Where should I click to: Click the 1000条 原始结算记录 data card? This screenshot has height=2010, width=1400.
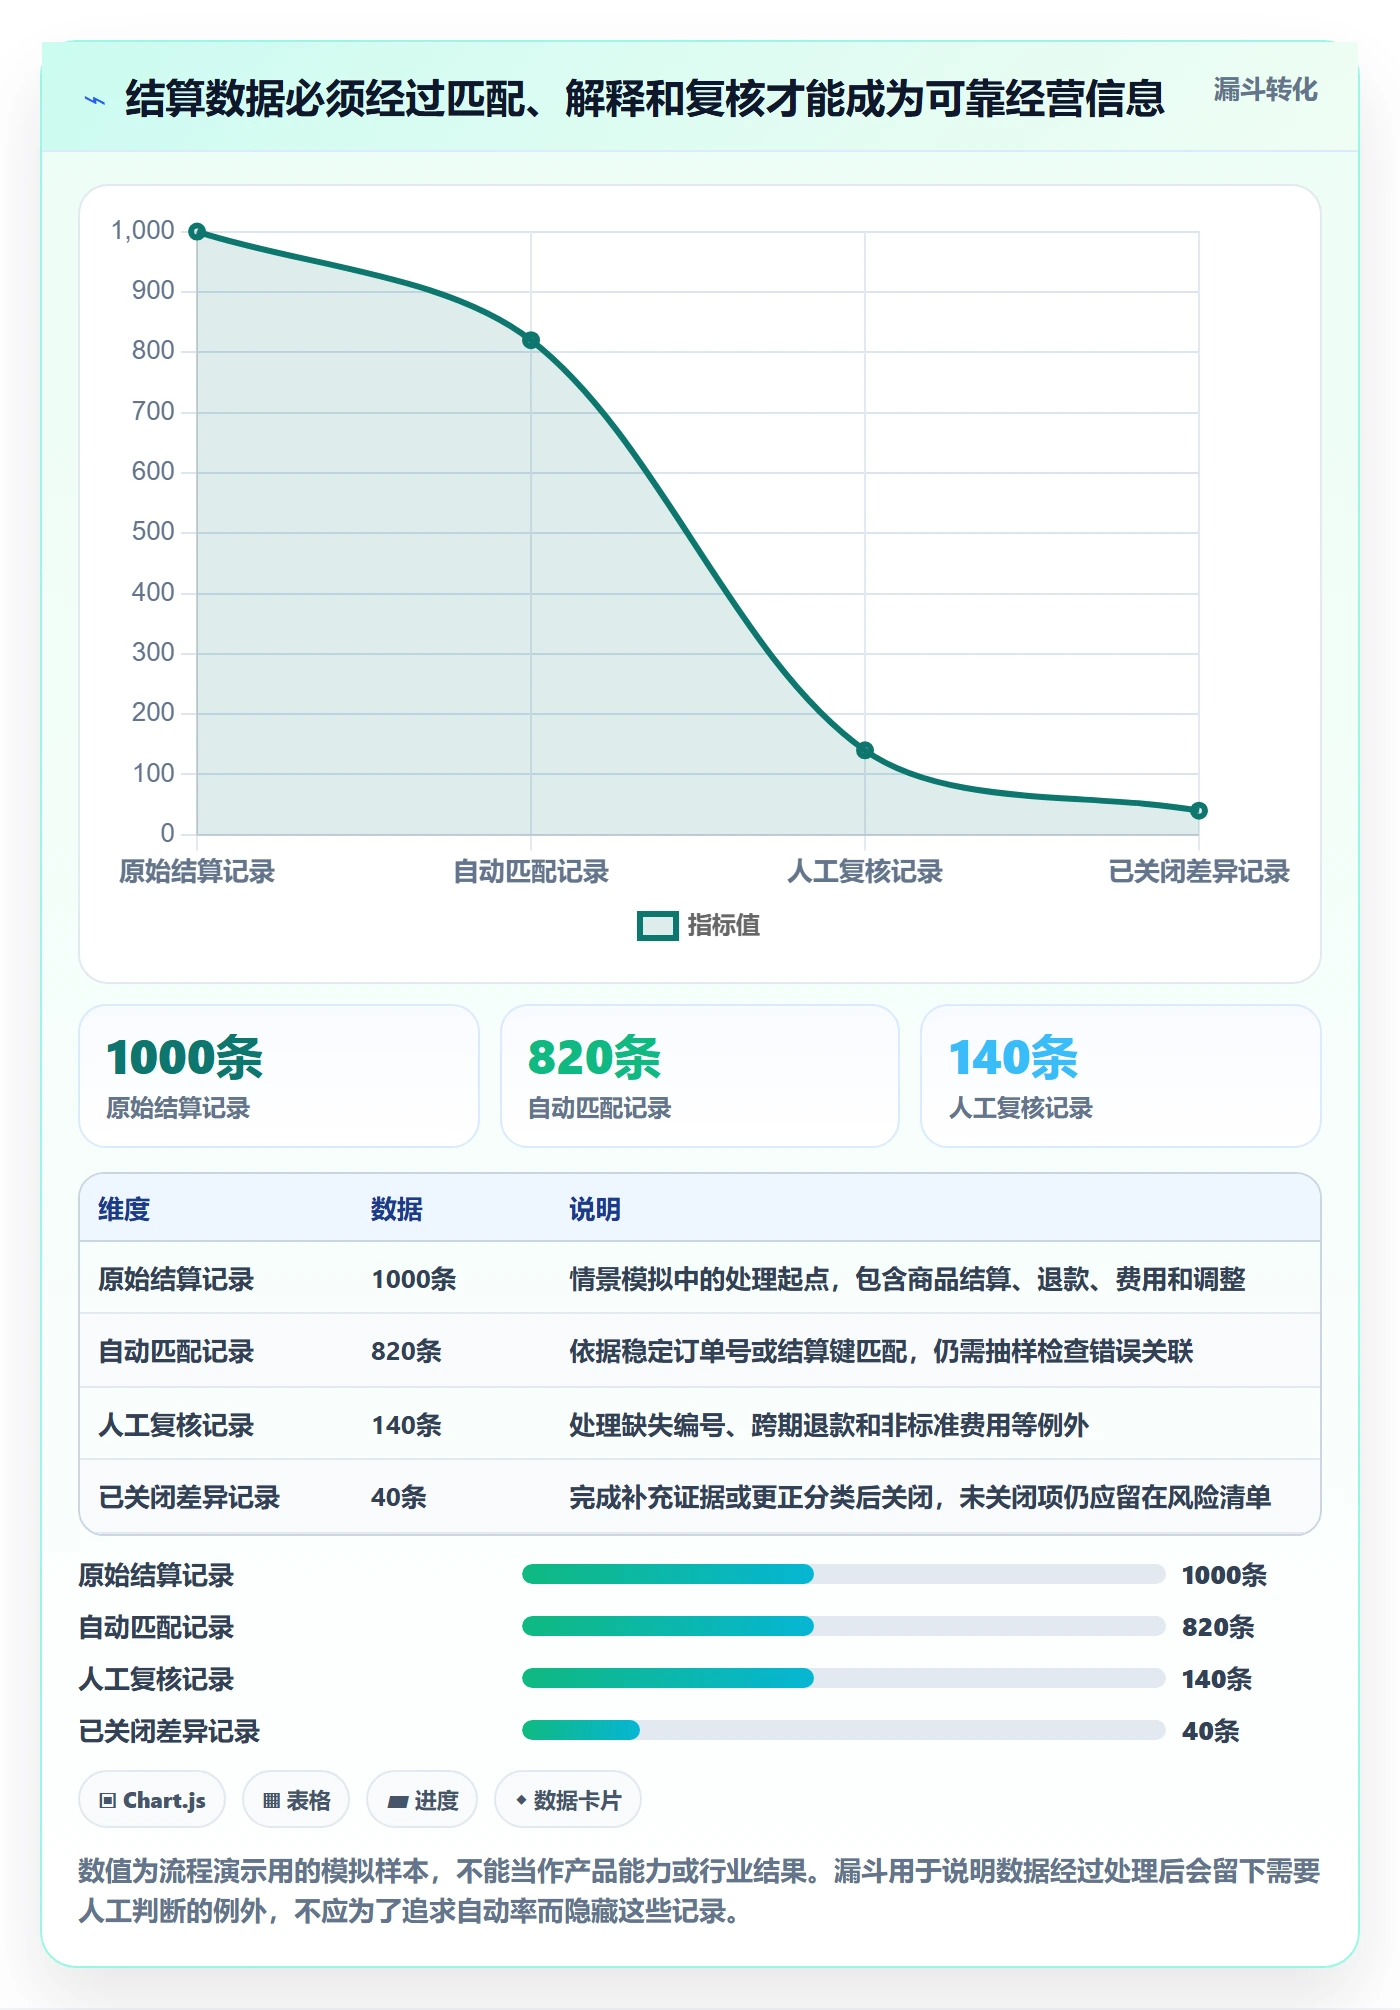279,1076
